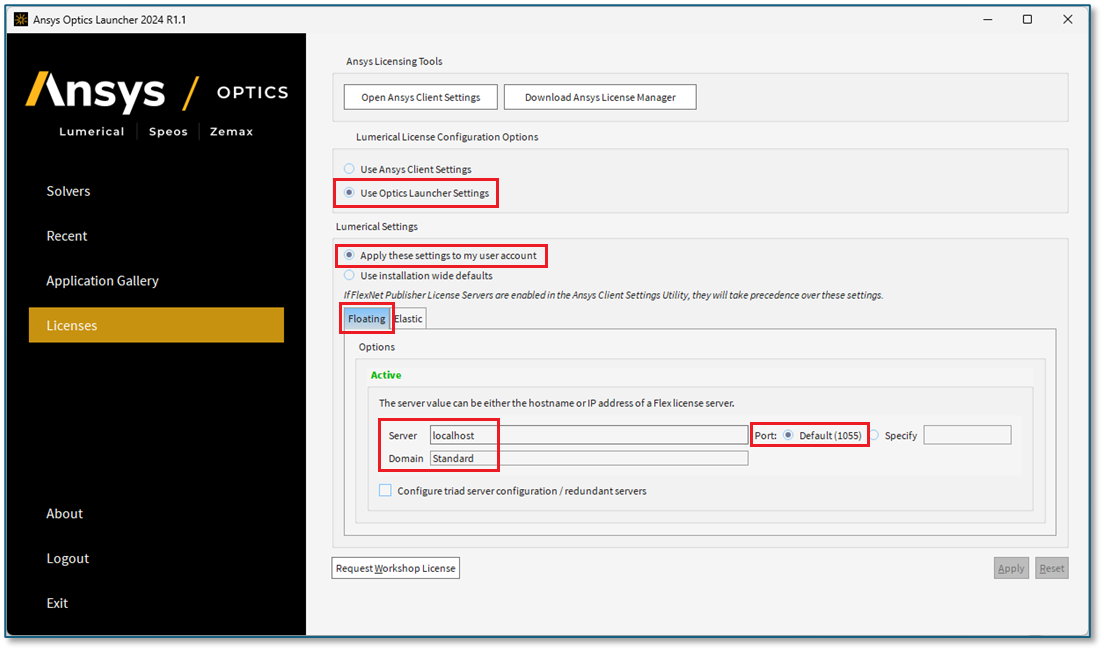Image resolution: width=1104 pixels, height=651 pixels.
Task: Select the Default (1055) port option
Action: coord(788,436)
